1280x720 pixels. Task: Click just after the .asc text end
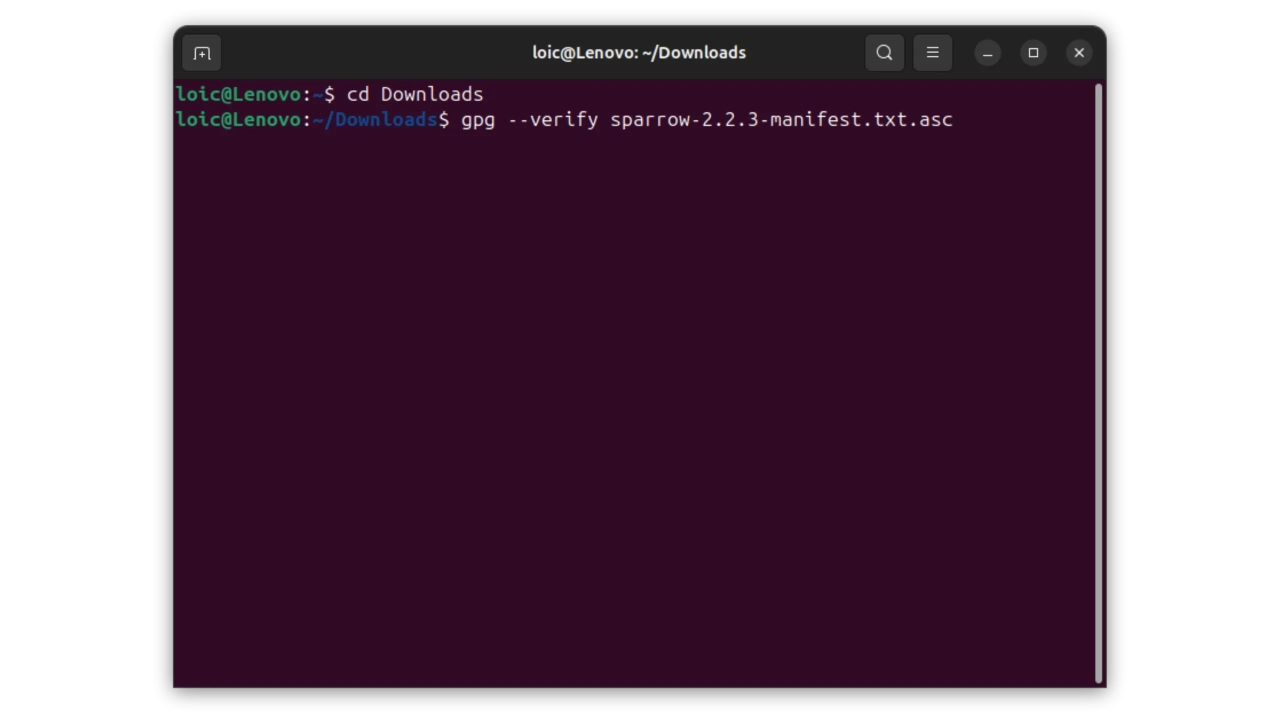pyautogui.click(x=959, y=120)
